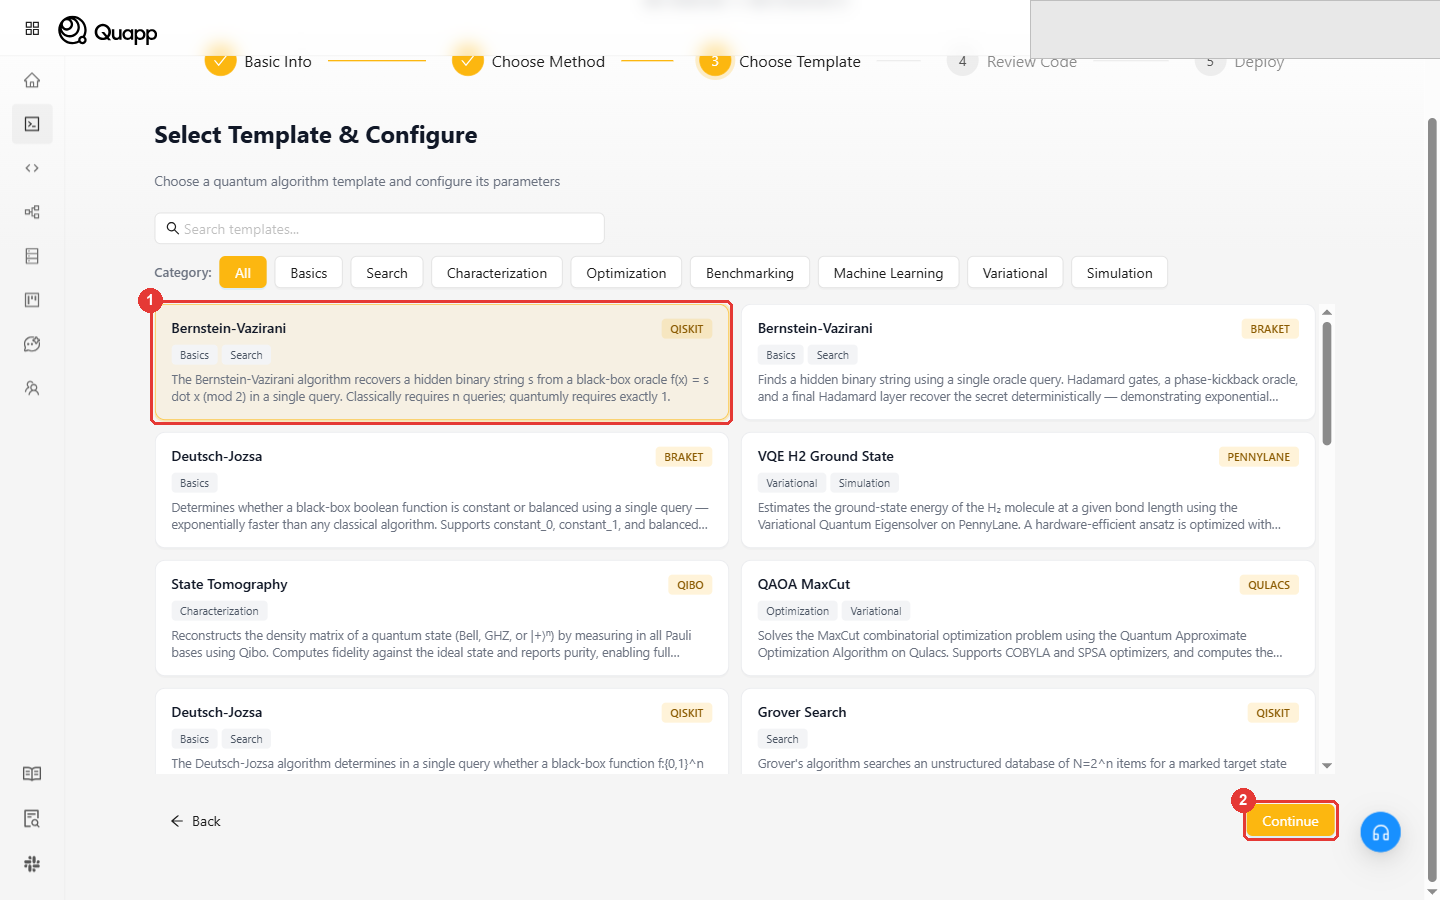Pick the Grover Search template card
1440x900 pixels.
coord(1028,731)
